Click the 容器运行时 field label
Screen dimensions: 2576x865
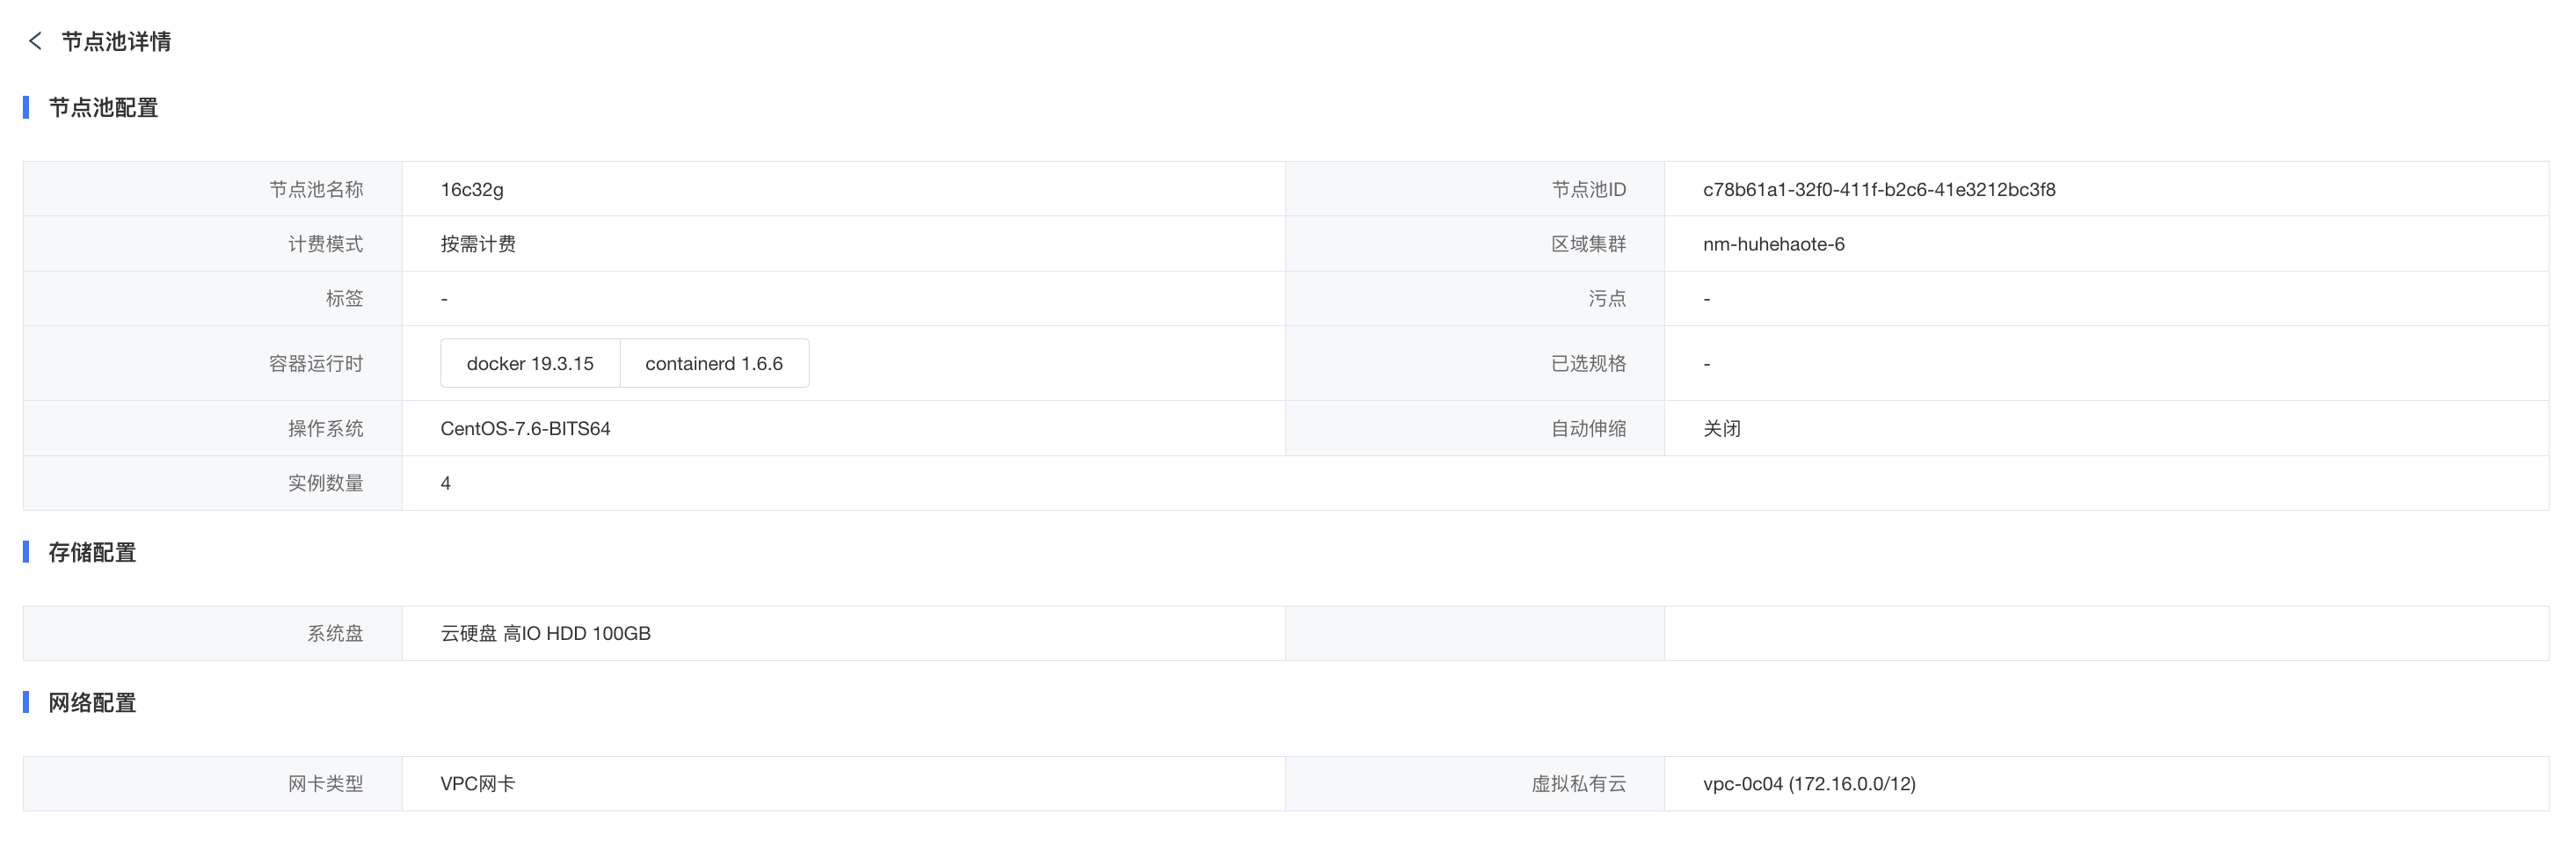pyautogui.click(x=316, y=363)
